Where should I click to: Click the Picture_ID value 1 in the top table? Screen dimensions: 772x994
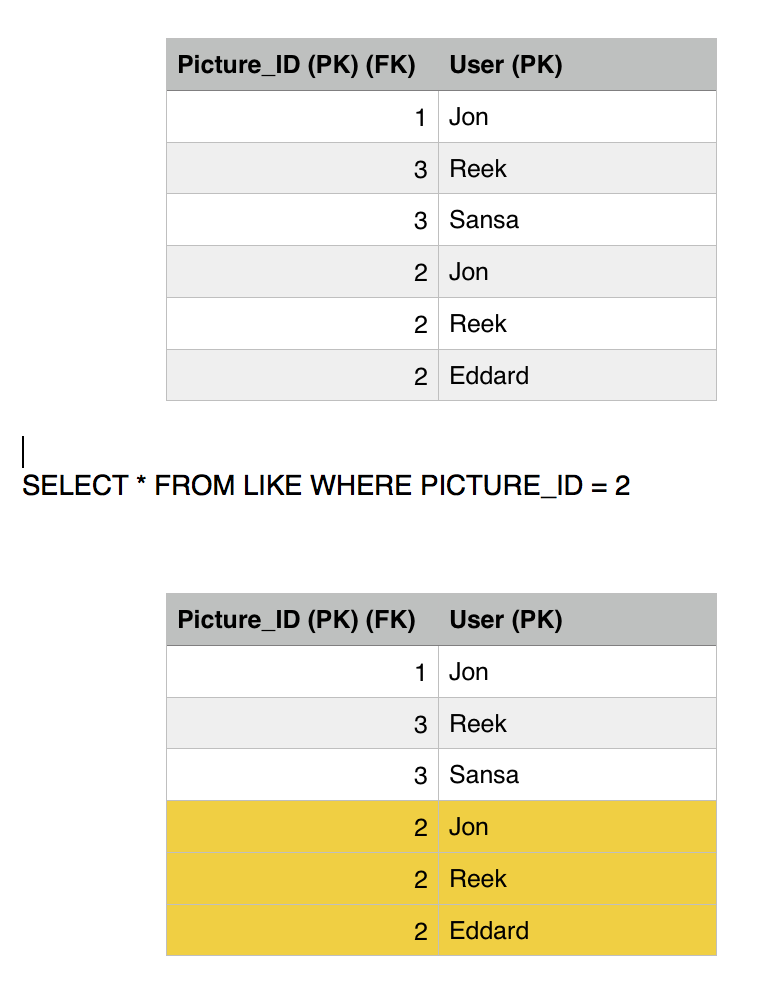(420, 117)
